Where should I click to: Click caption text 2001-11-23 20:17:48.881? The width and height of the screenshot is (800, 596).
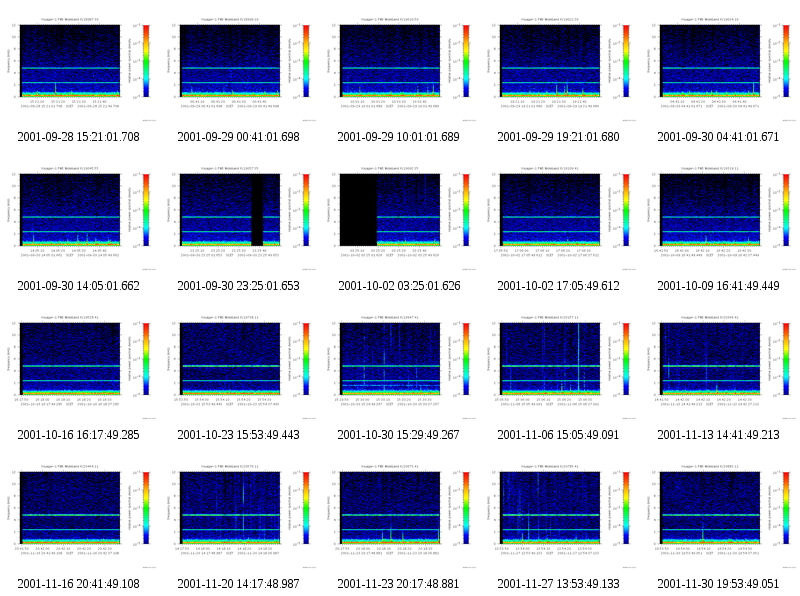pos(398,584)
